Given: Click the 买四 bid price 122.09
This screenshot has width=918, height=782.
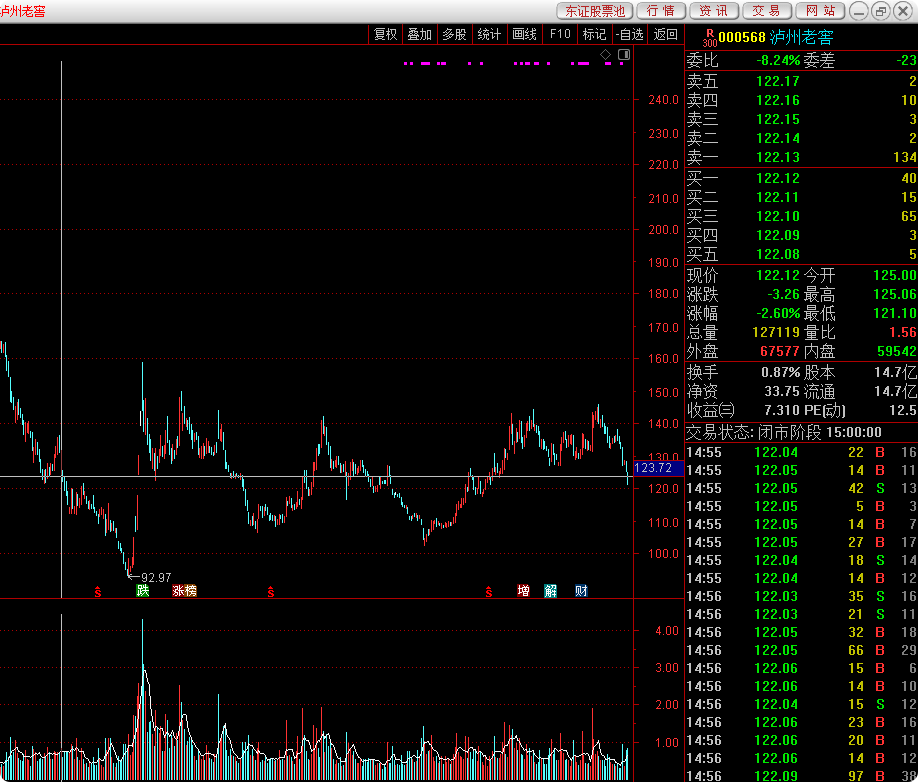Looking at the screenshot, I should coord(777,235).
